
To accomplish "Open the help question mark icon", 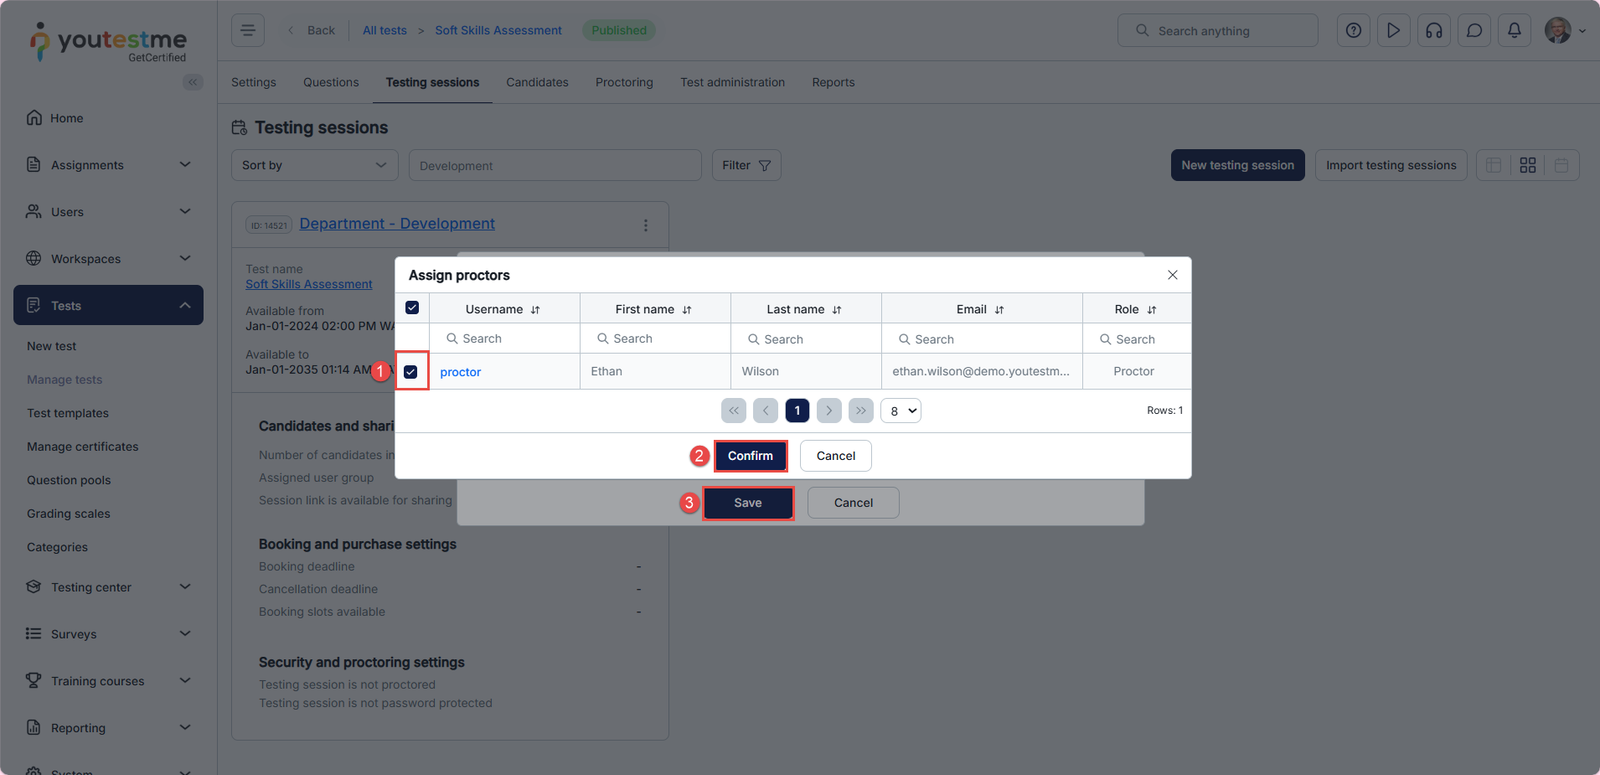I will [1353, 31].
